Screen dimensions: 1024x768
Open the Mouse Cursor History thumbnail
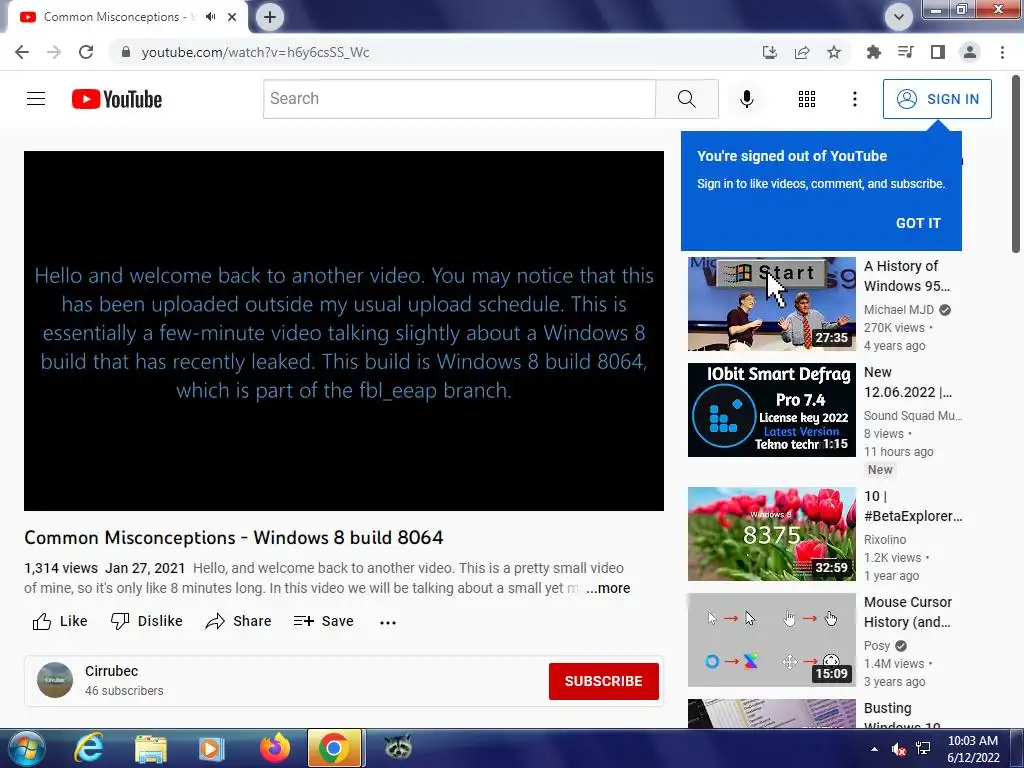point(771,639)
